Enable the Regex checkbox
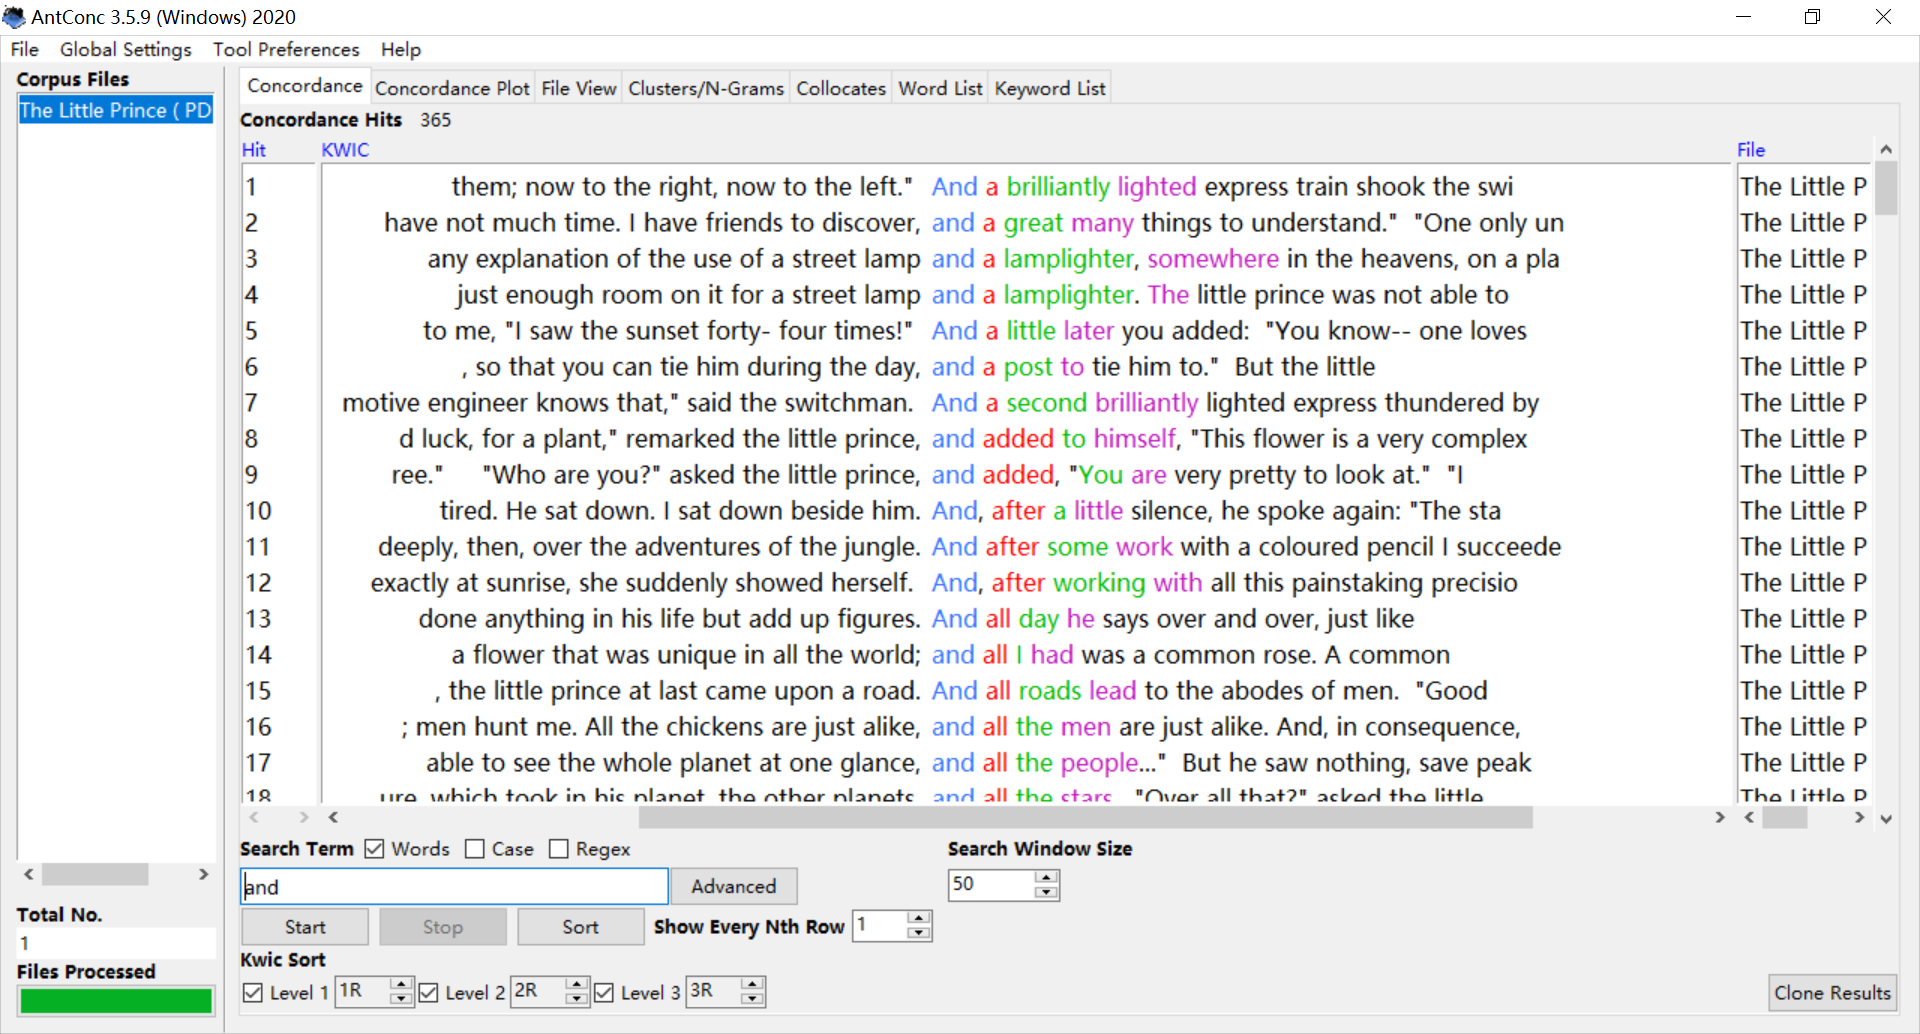The image size is (1920, 1034). [x=559, y=849]
